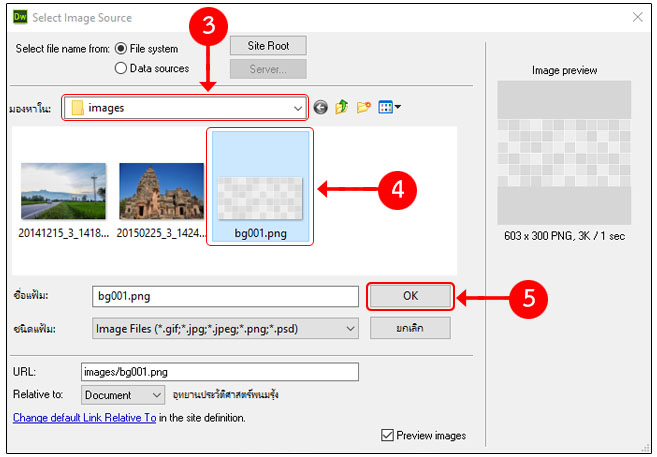Click the Up one level folder icon

tap(342, 107)
